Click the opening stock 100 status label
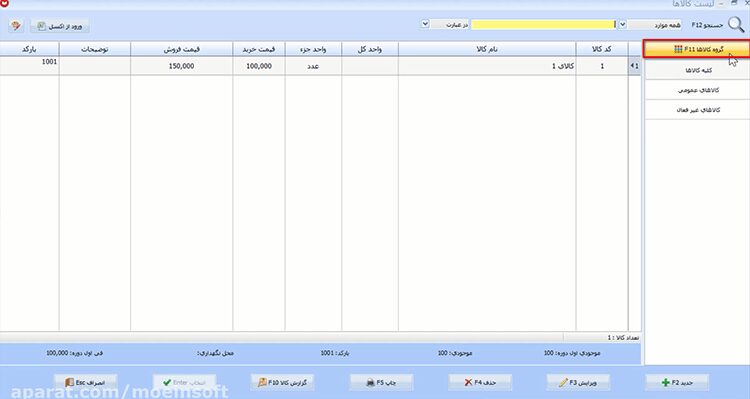 click(x=572, y=353)
